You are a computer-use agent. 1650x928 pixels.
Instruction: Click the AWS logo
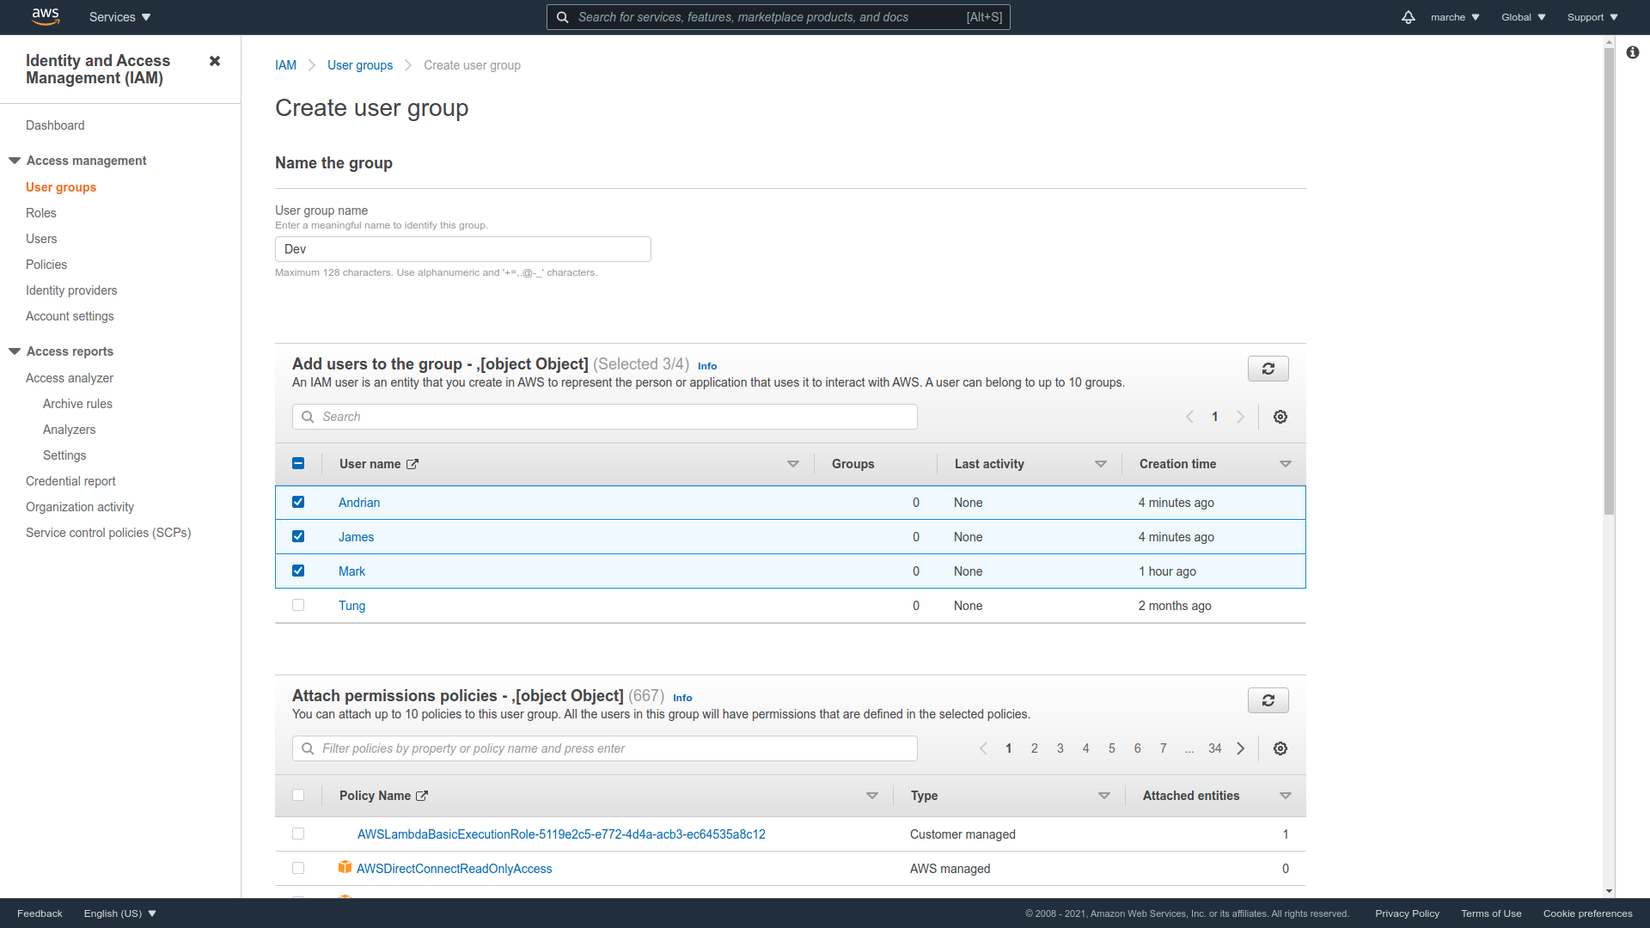46,16
